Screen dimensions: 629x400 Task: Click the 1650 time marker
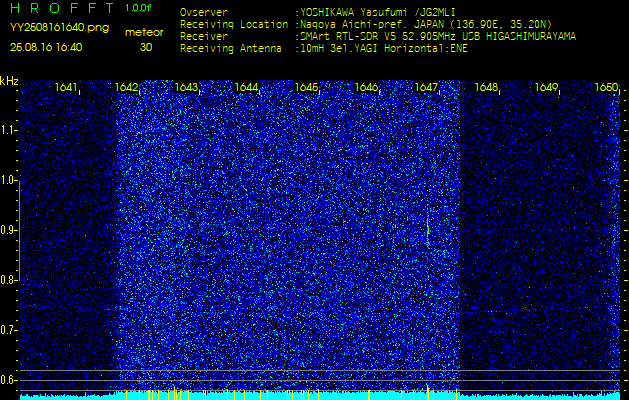pos(606,87)
